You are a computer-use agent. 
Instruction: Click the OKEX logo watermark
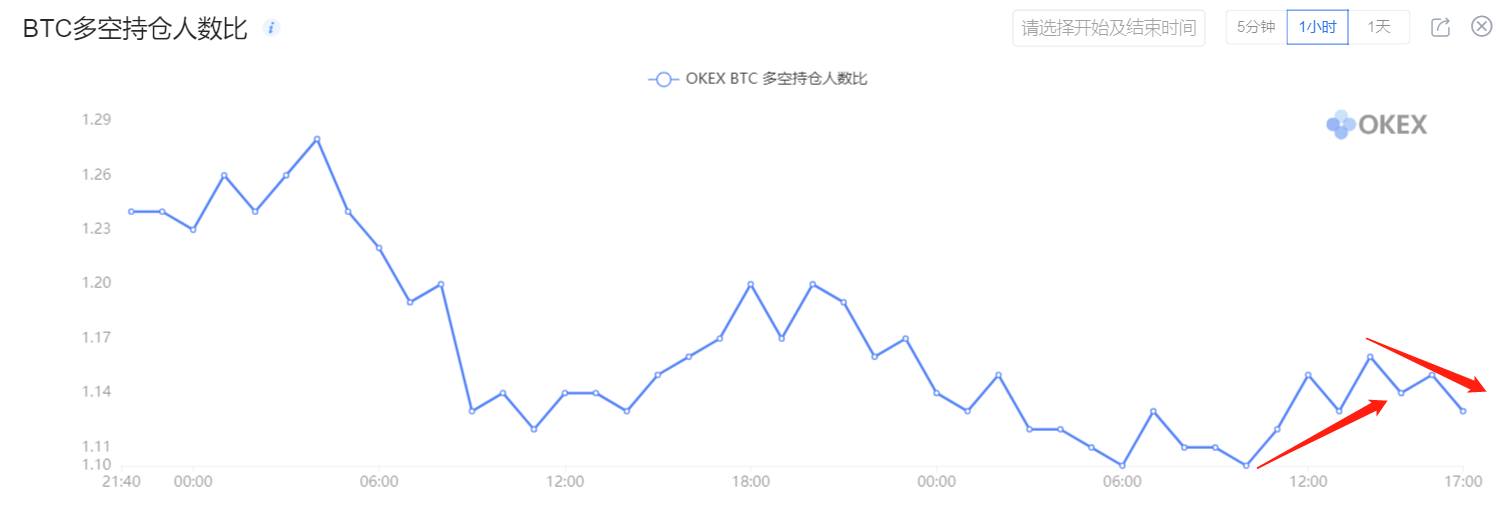pyautogui.click(x=1377, y=125)
